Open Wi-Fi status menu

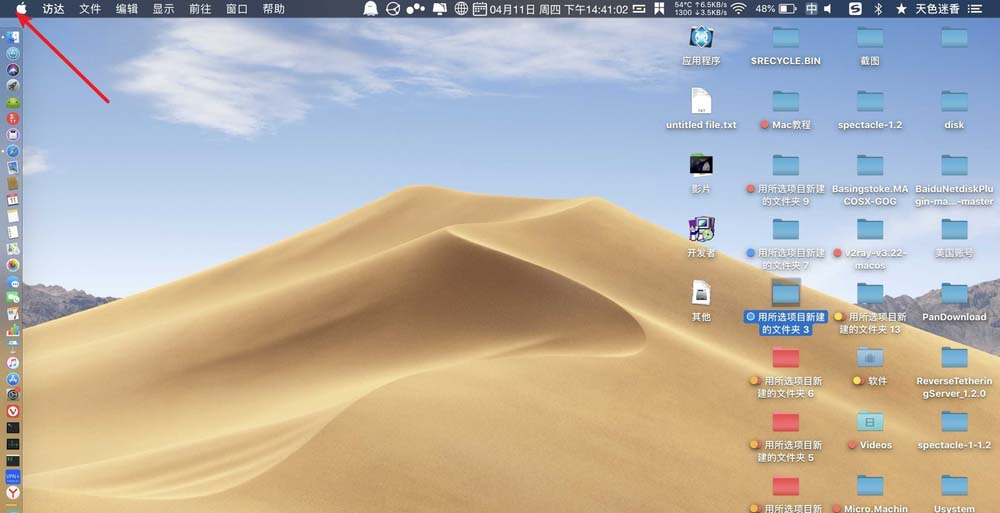point(738,9)
